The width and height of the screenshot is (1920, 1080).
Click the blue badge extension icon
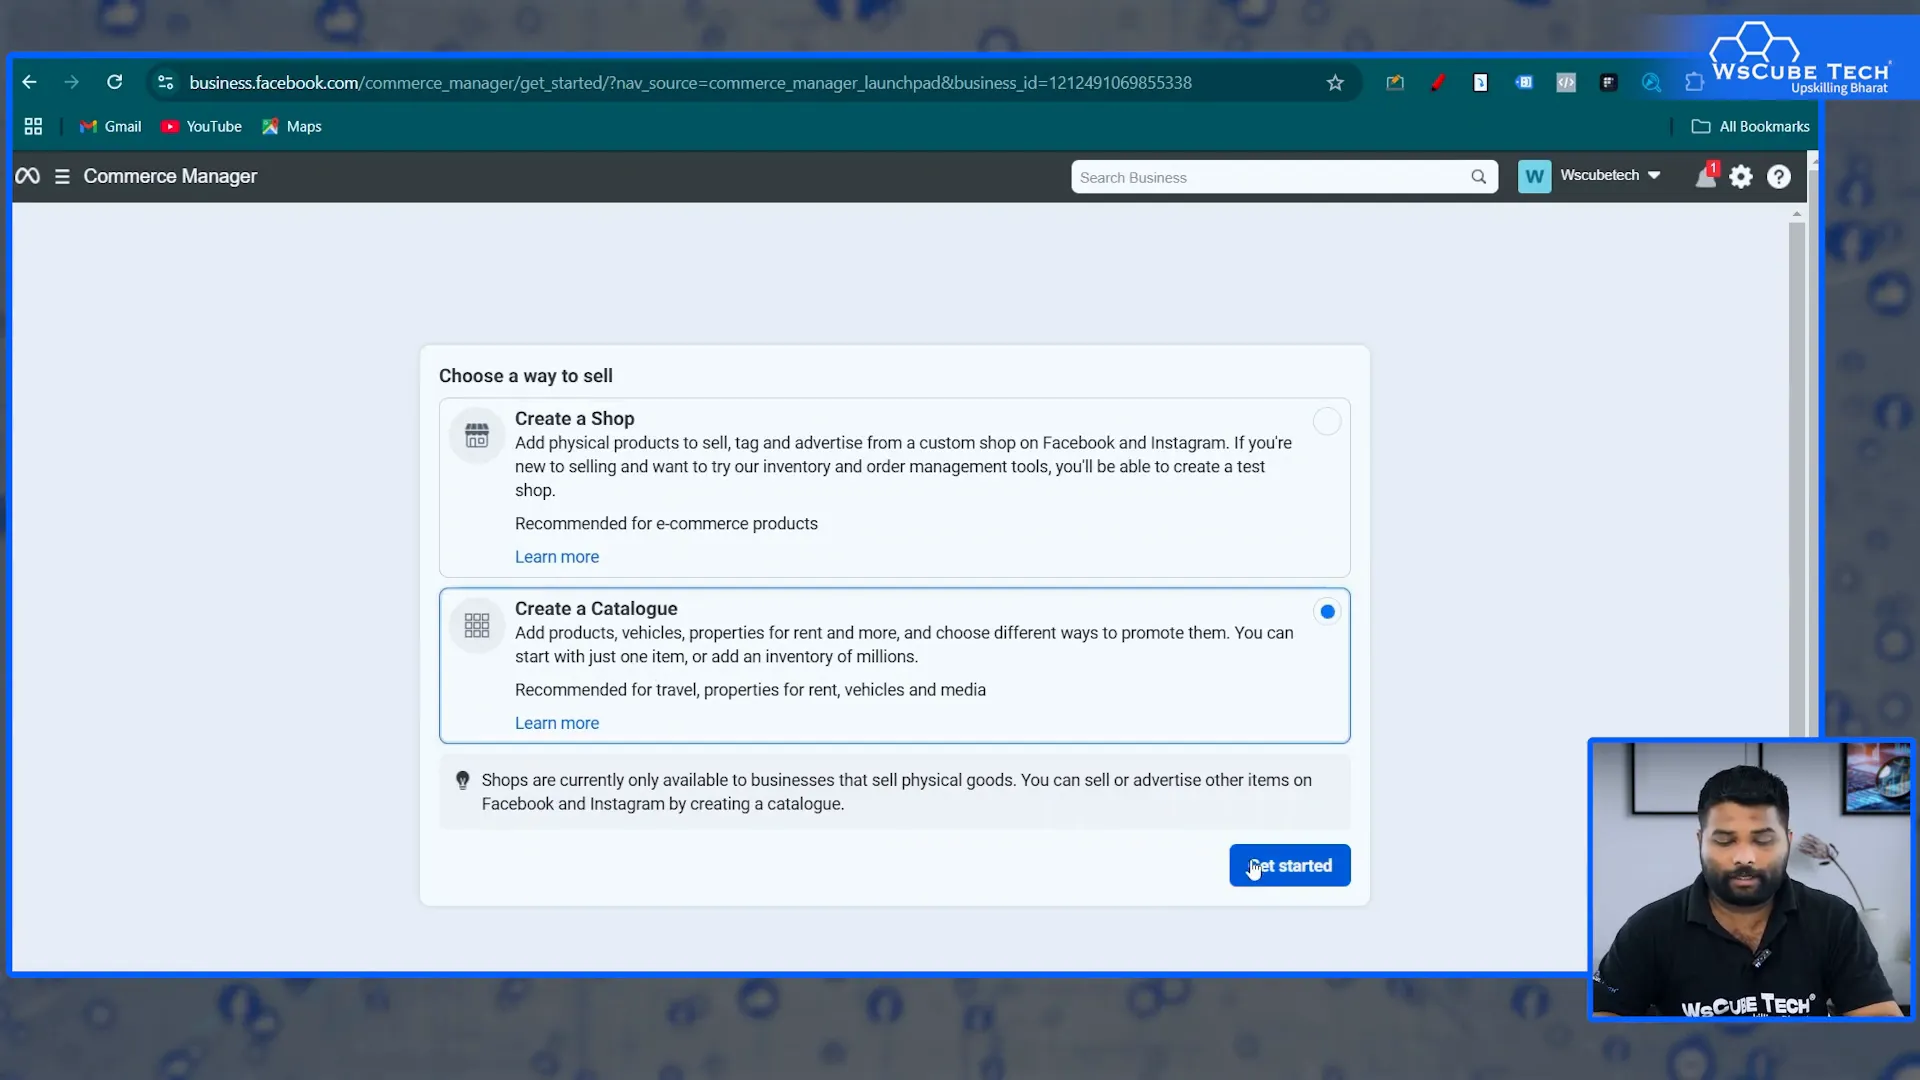click(1523, 83)
